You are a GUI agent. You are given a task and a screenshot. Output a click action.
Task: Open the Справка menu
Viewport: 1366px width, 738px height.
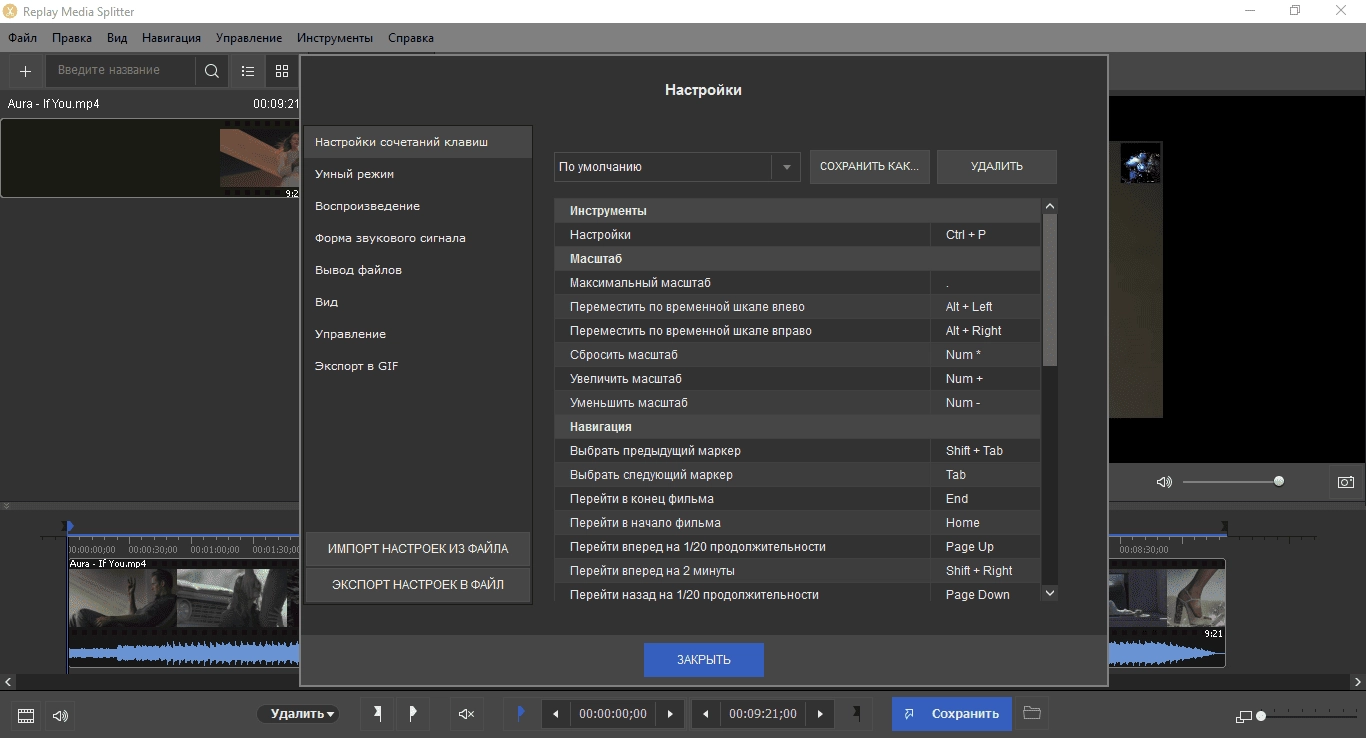411,38
